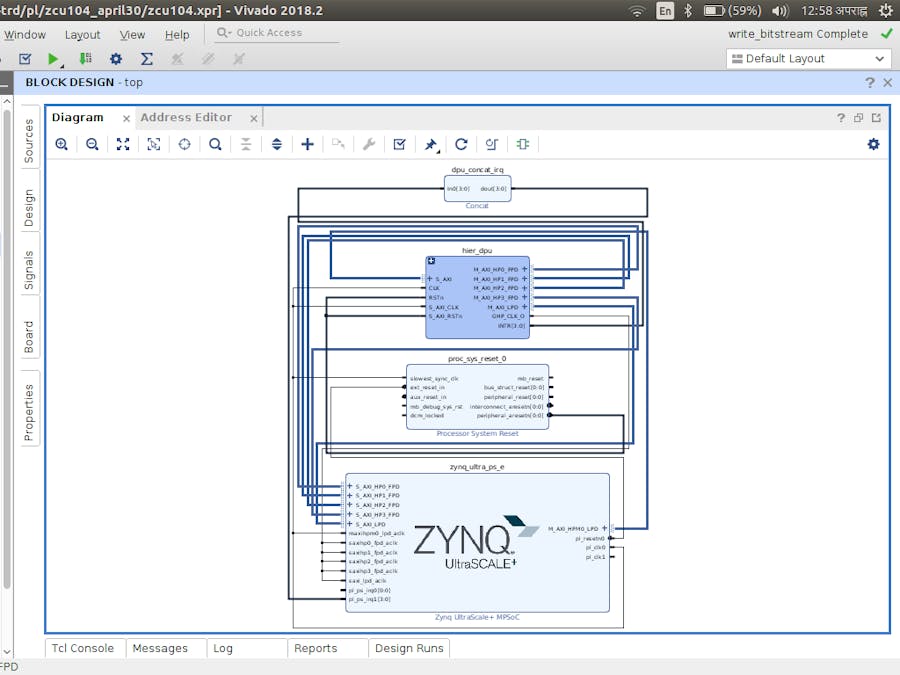The image size is (900, 675).
Task: Open the Design Runs tab
Action: [408, 648]
